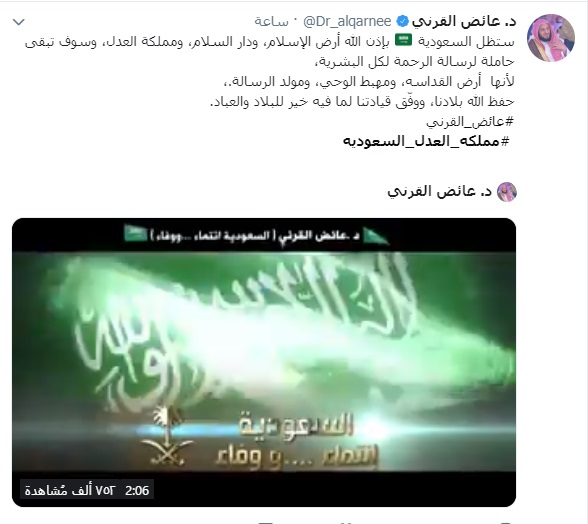Image resolution: width=588 pixels, height=524 pixels.
Task: Open the @Dr_alqarnee handle link
Action: click(x=347, y=22)
